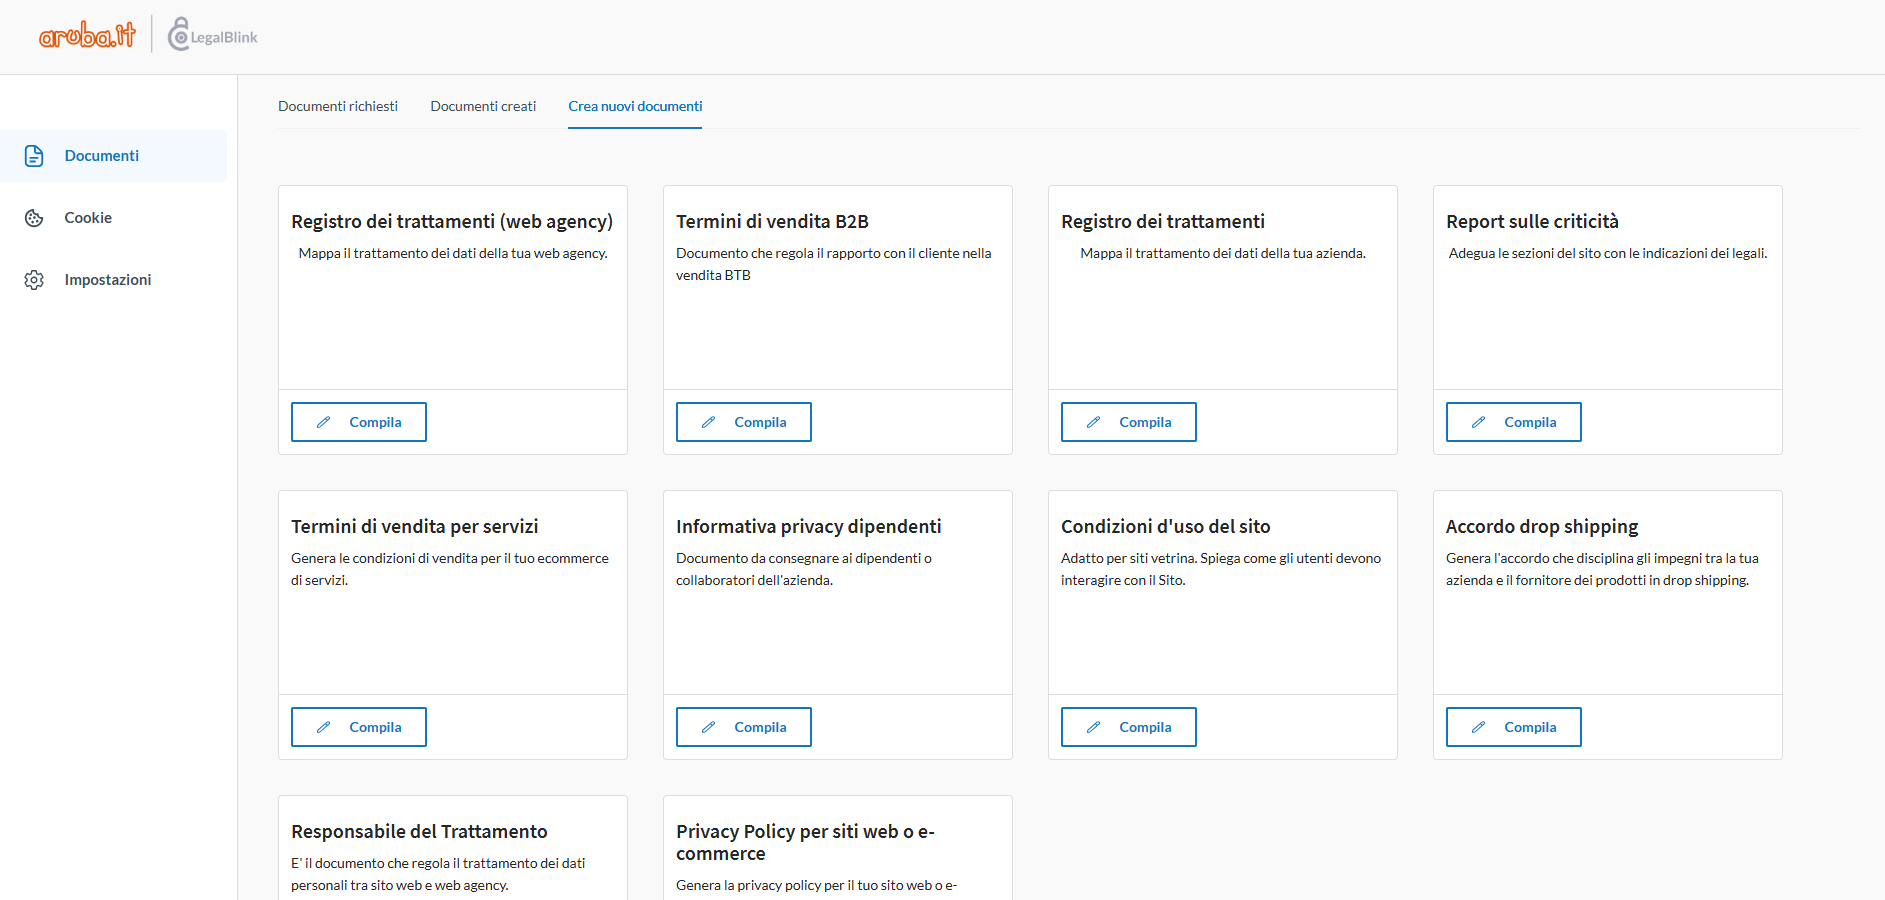
Task: Click pencil icon under Termini di vendita B2B
Action: click(709, 422)
